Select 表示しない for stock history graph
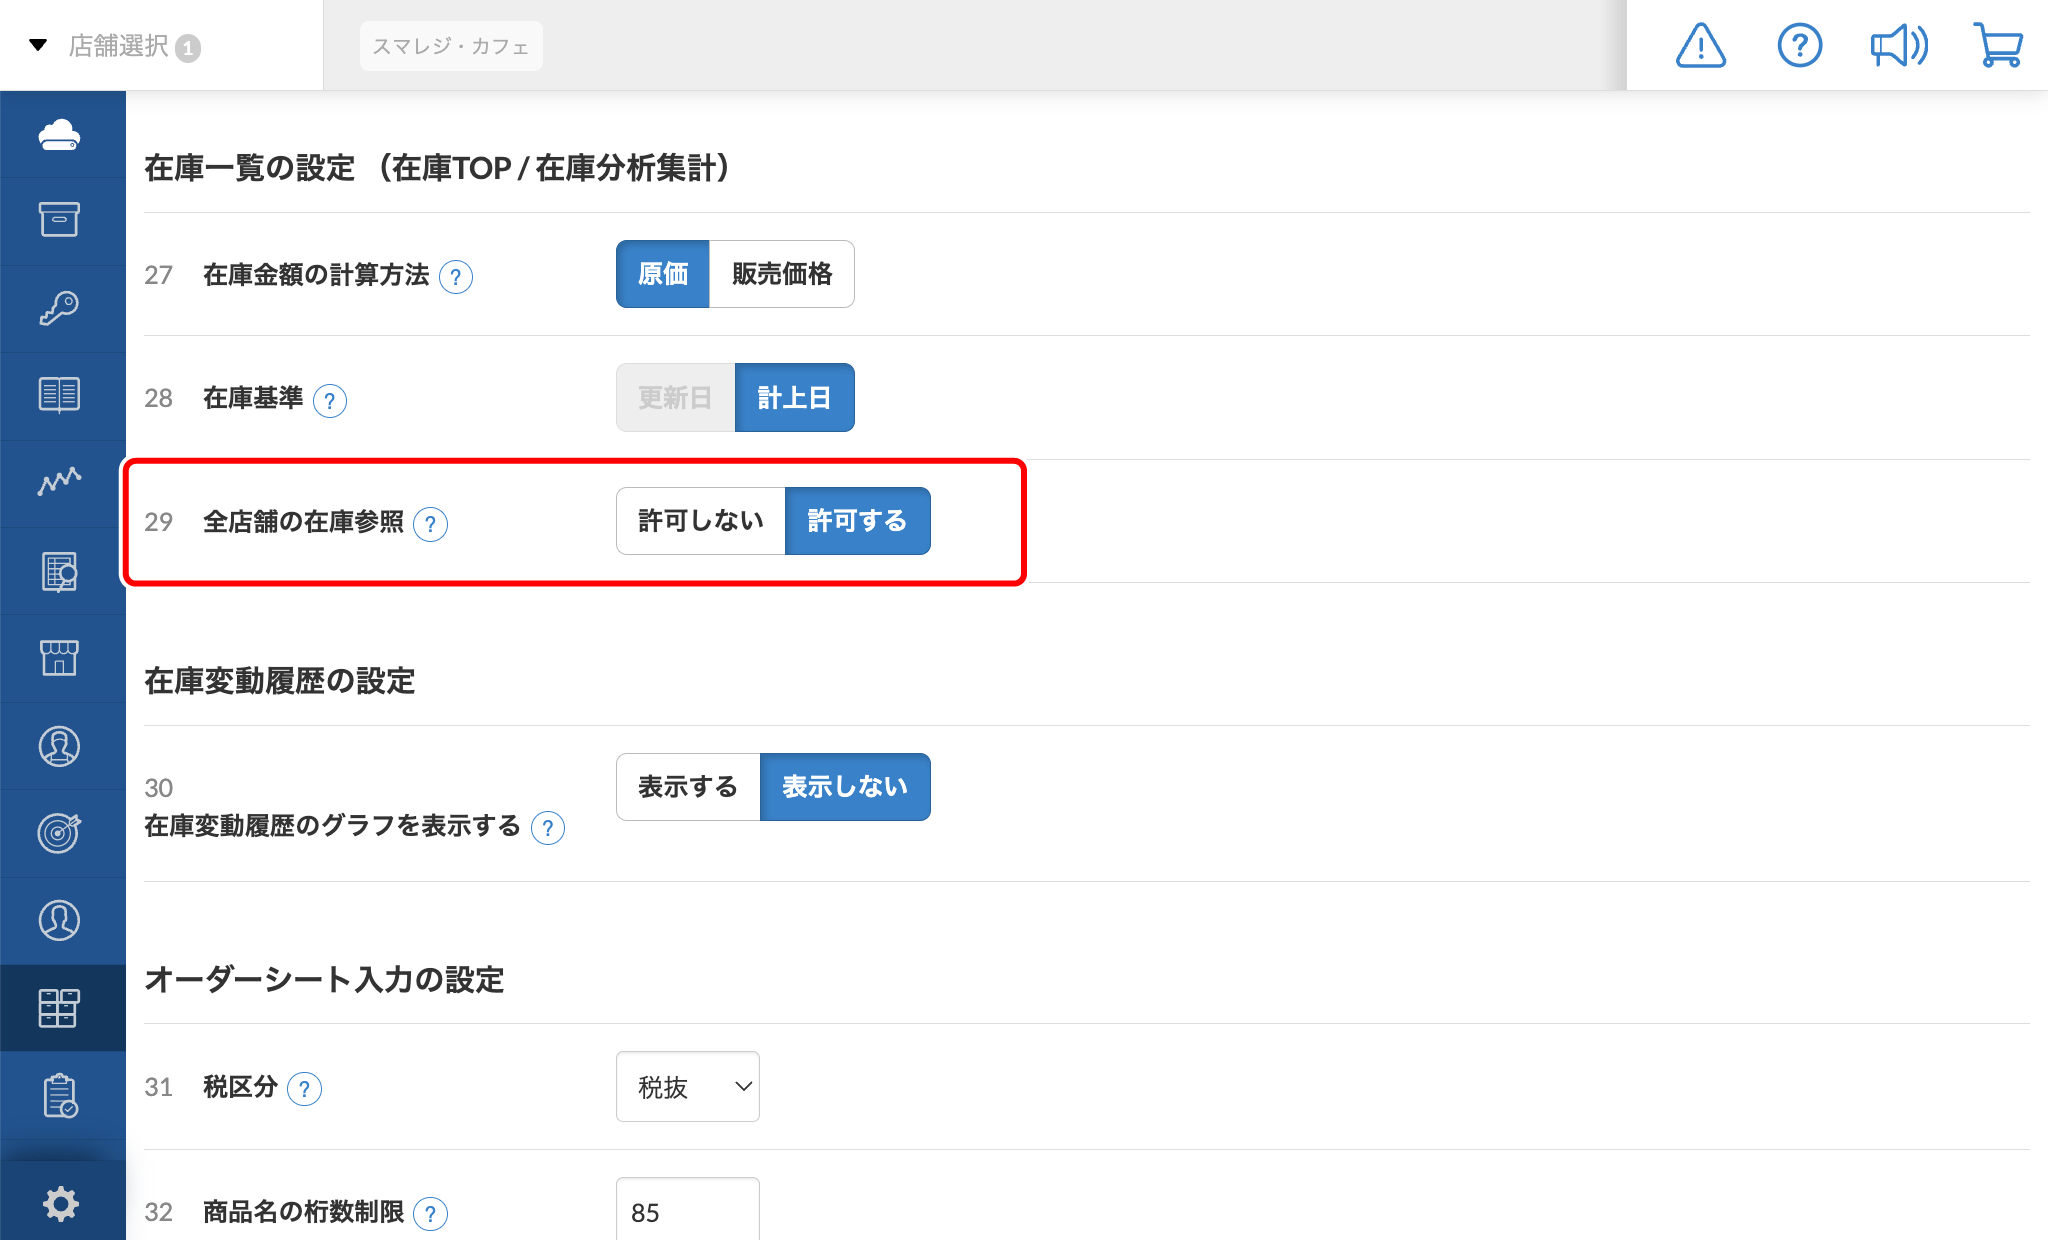 tap(845, 787)
